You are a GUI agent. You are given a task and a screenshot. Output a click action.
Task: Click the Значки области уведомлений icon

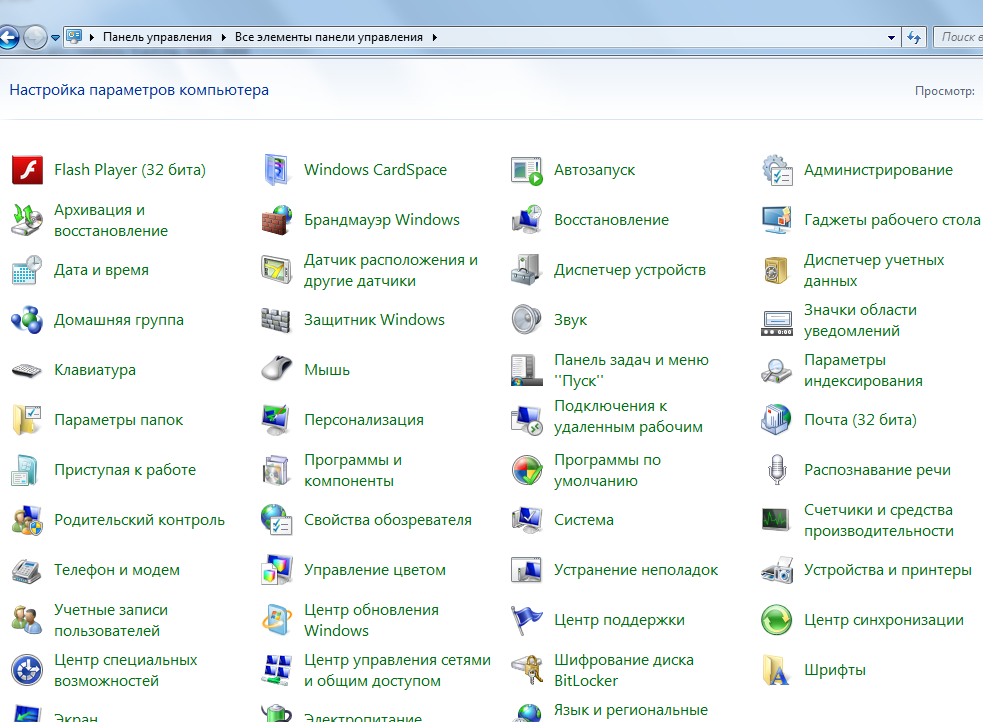777,323
